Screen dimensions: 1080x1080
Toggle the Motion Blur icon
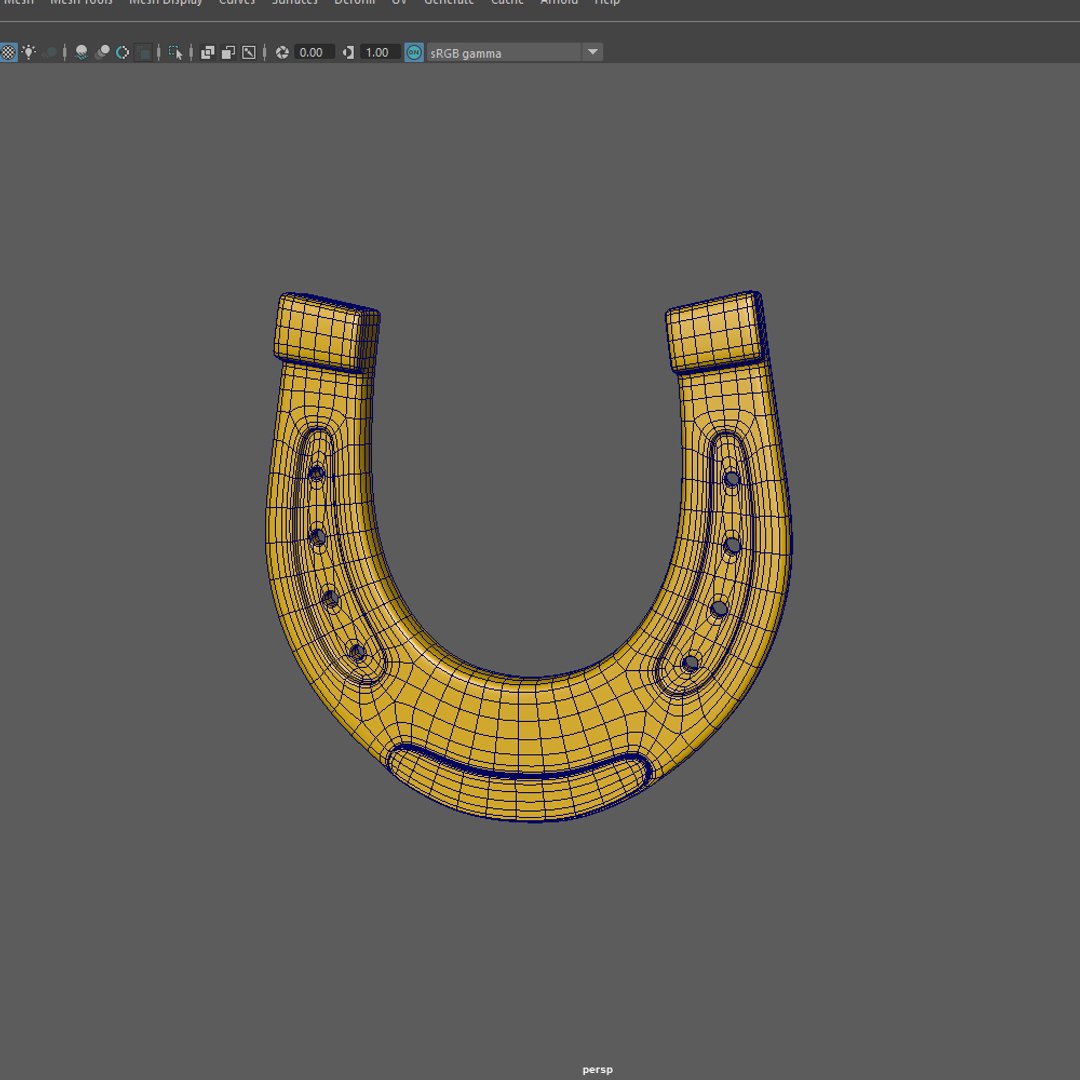click(x=102, y=52)
